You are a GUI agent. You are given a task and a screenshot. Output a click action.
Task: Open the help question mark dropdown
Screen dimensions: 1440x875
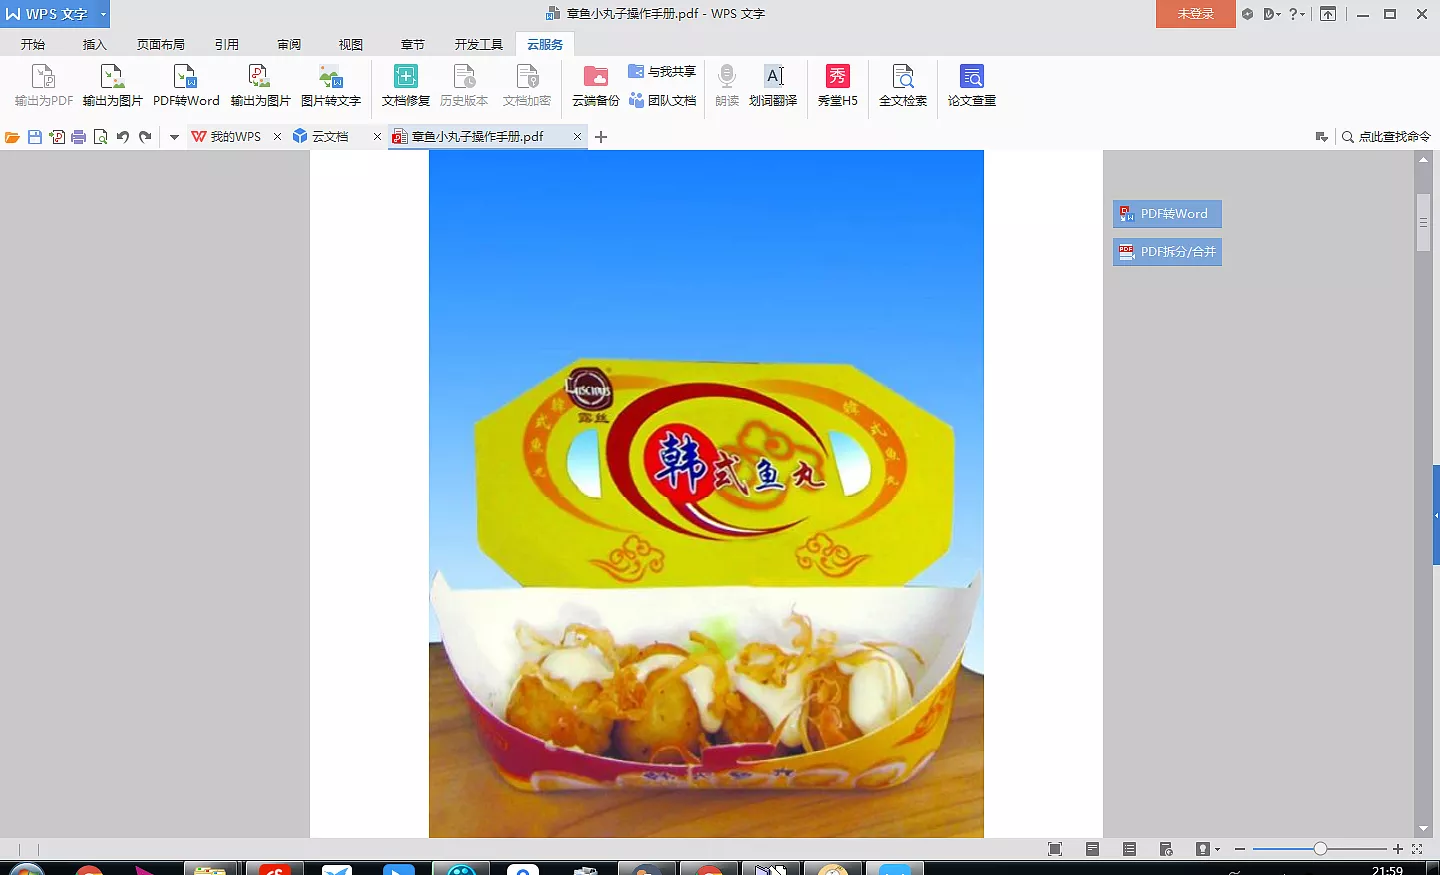1297,14
